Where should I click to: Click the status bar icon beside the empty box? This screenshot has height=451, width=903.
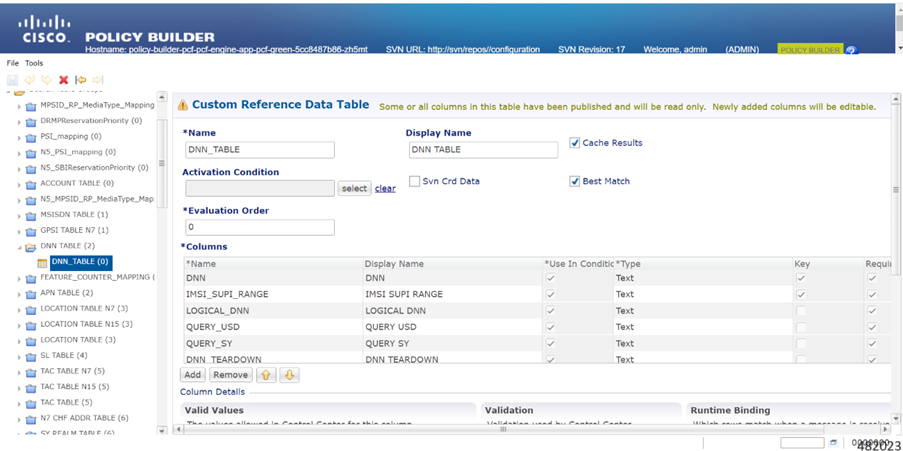833,443
